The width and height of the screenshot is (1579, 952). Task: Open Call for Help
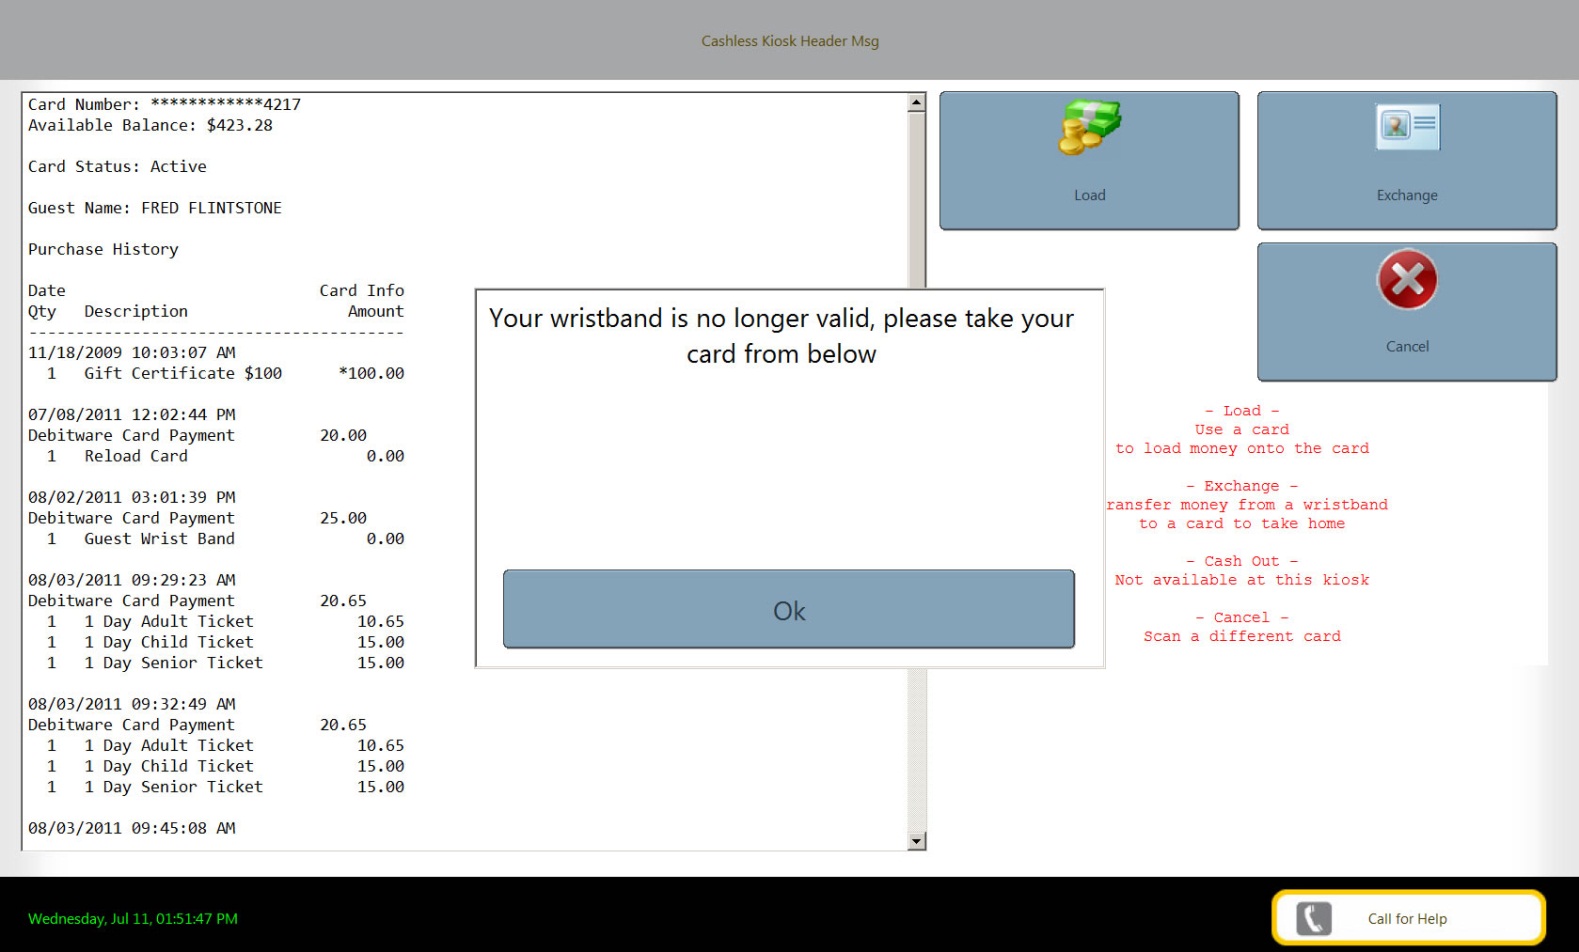1408,918
